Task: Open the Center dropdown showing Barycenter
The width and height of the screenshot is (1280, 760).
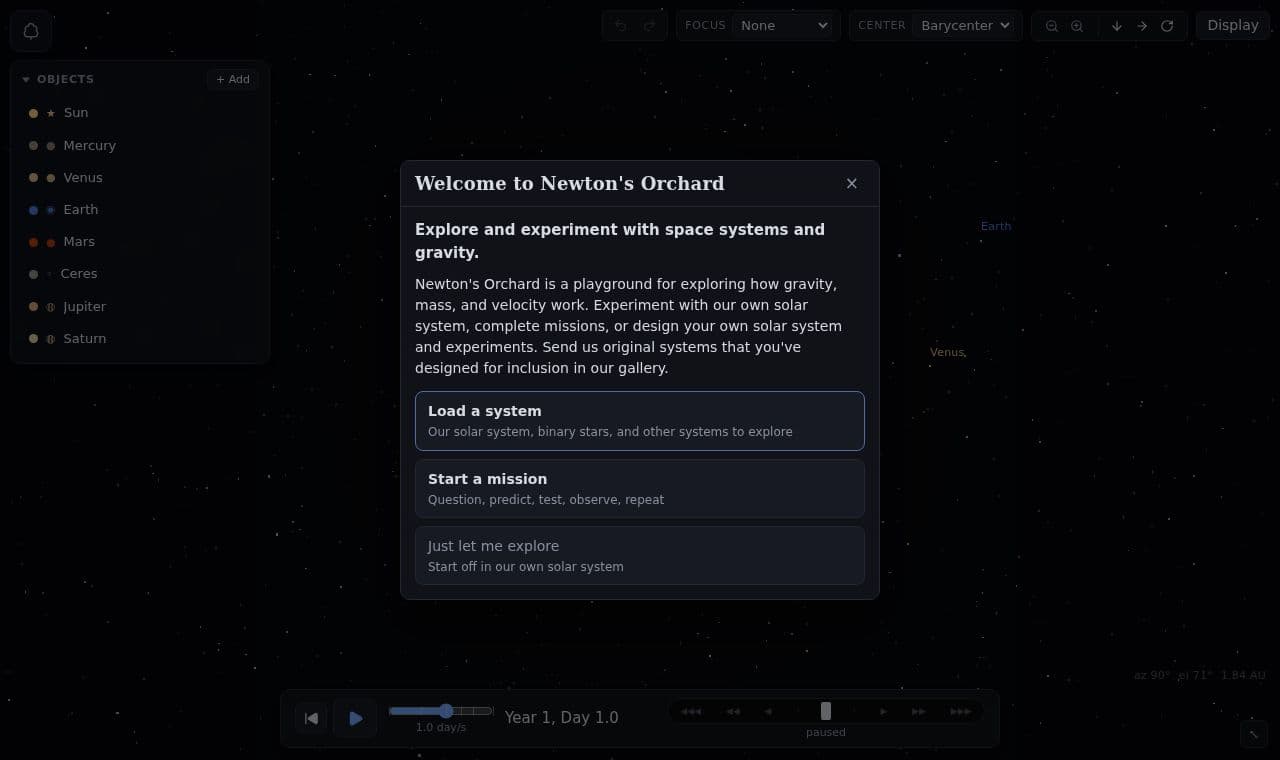Action: pyautogui.click(x=964, y=26)
